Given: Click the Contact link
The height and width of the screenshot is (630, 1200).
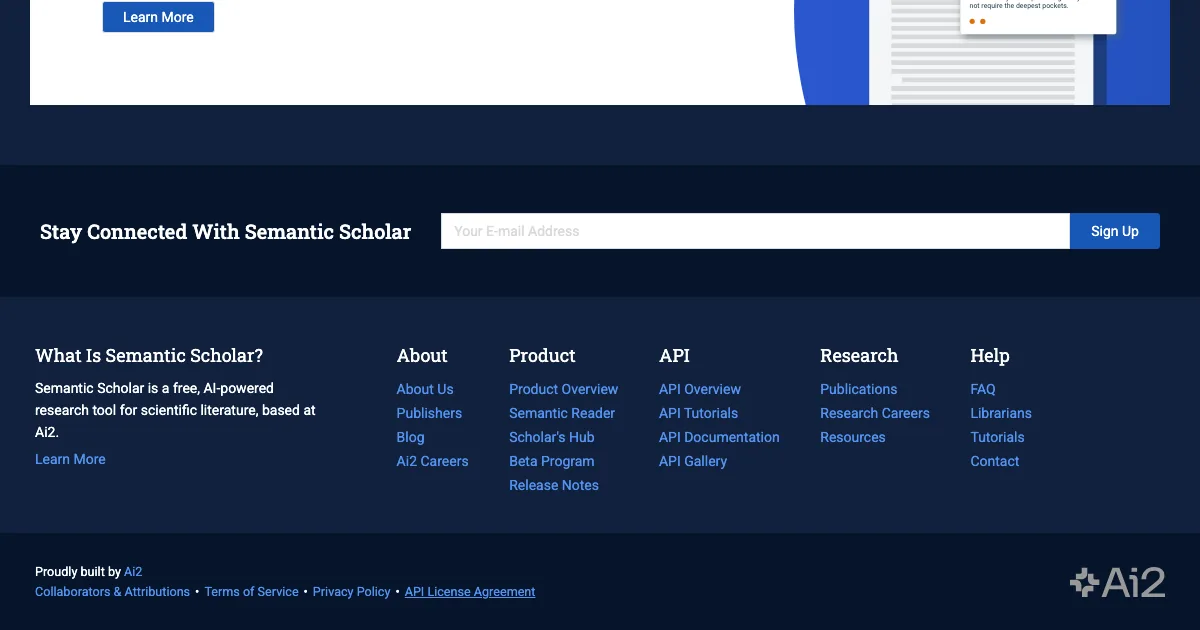Looking at the screenshot, I should tap(995, 461).
